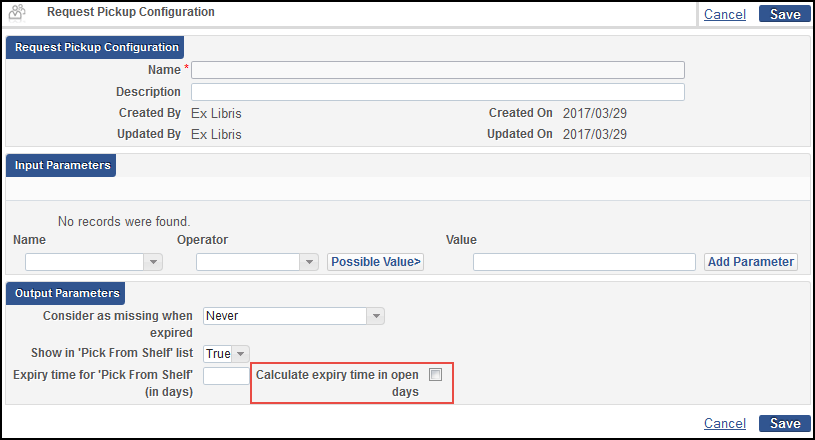Click the top Cancel link
The width and height of the screenshot is (815, 440).
725,14
